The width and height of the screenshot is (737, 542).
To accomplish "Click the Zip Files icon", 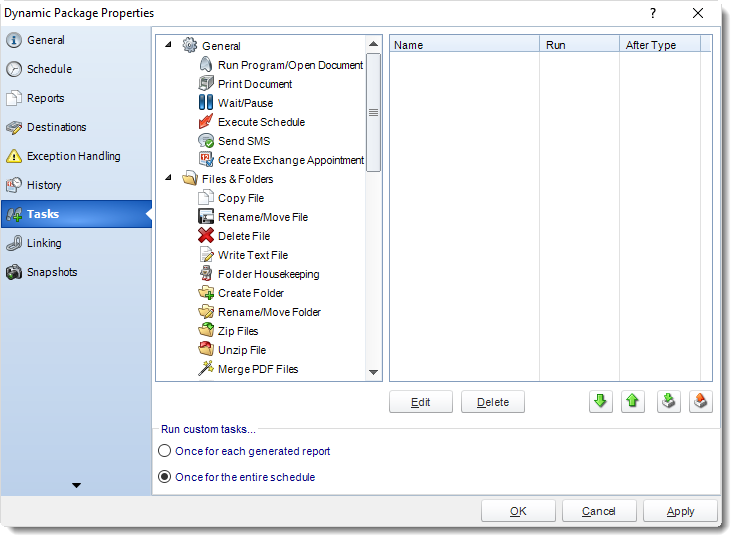I will pyautogui.click(x=206, y=330).
